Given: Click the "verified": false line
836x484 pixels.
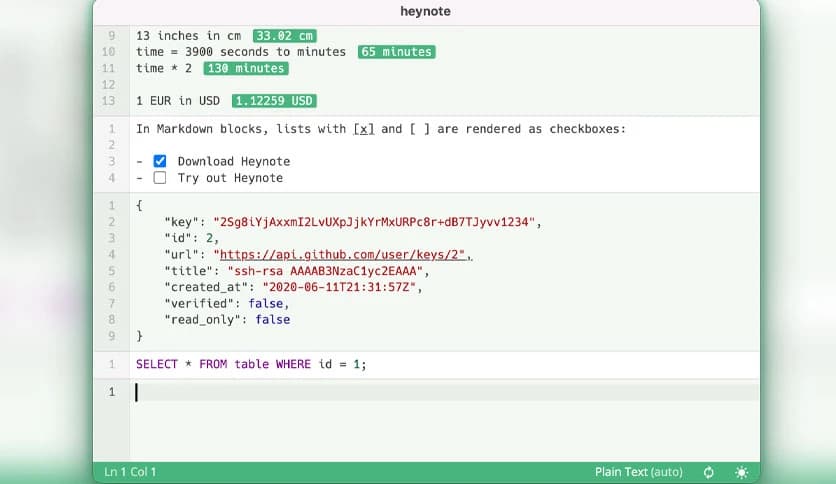Looking at the screenshot, I should pyautogui.click(x=227, y=303).
